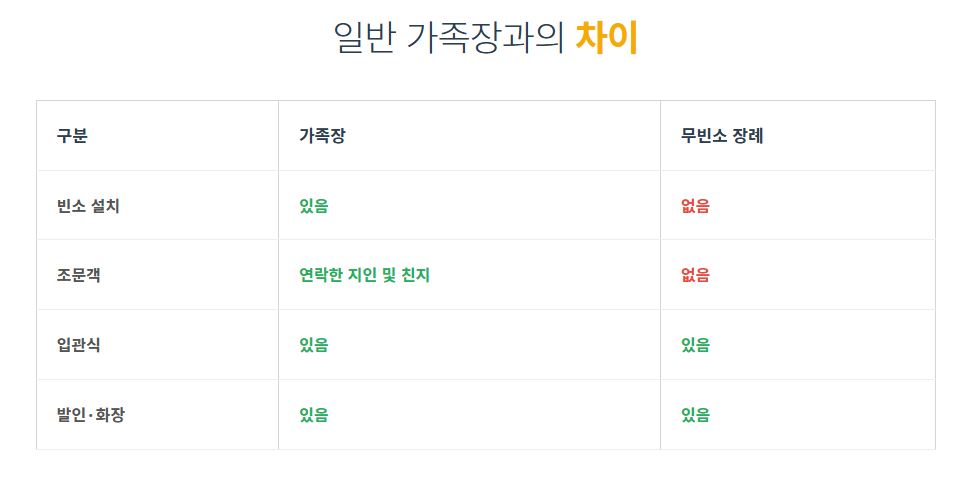Click red 없음 in 빈소 설치 row
Image resolution: width=971 pixels, height=492 pixels.
[x=695, y=206]
